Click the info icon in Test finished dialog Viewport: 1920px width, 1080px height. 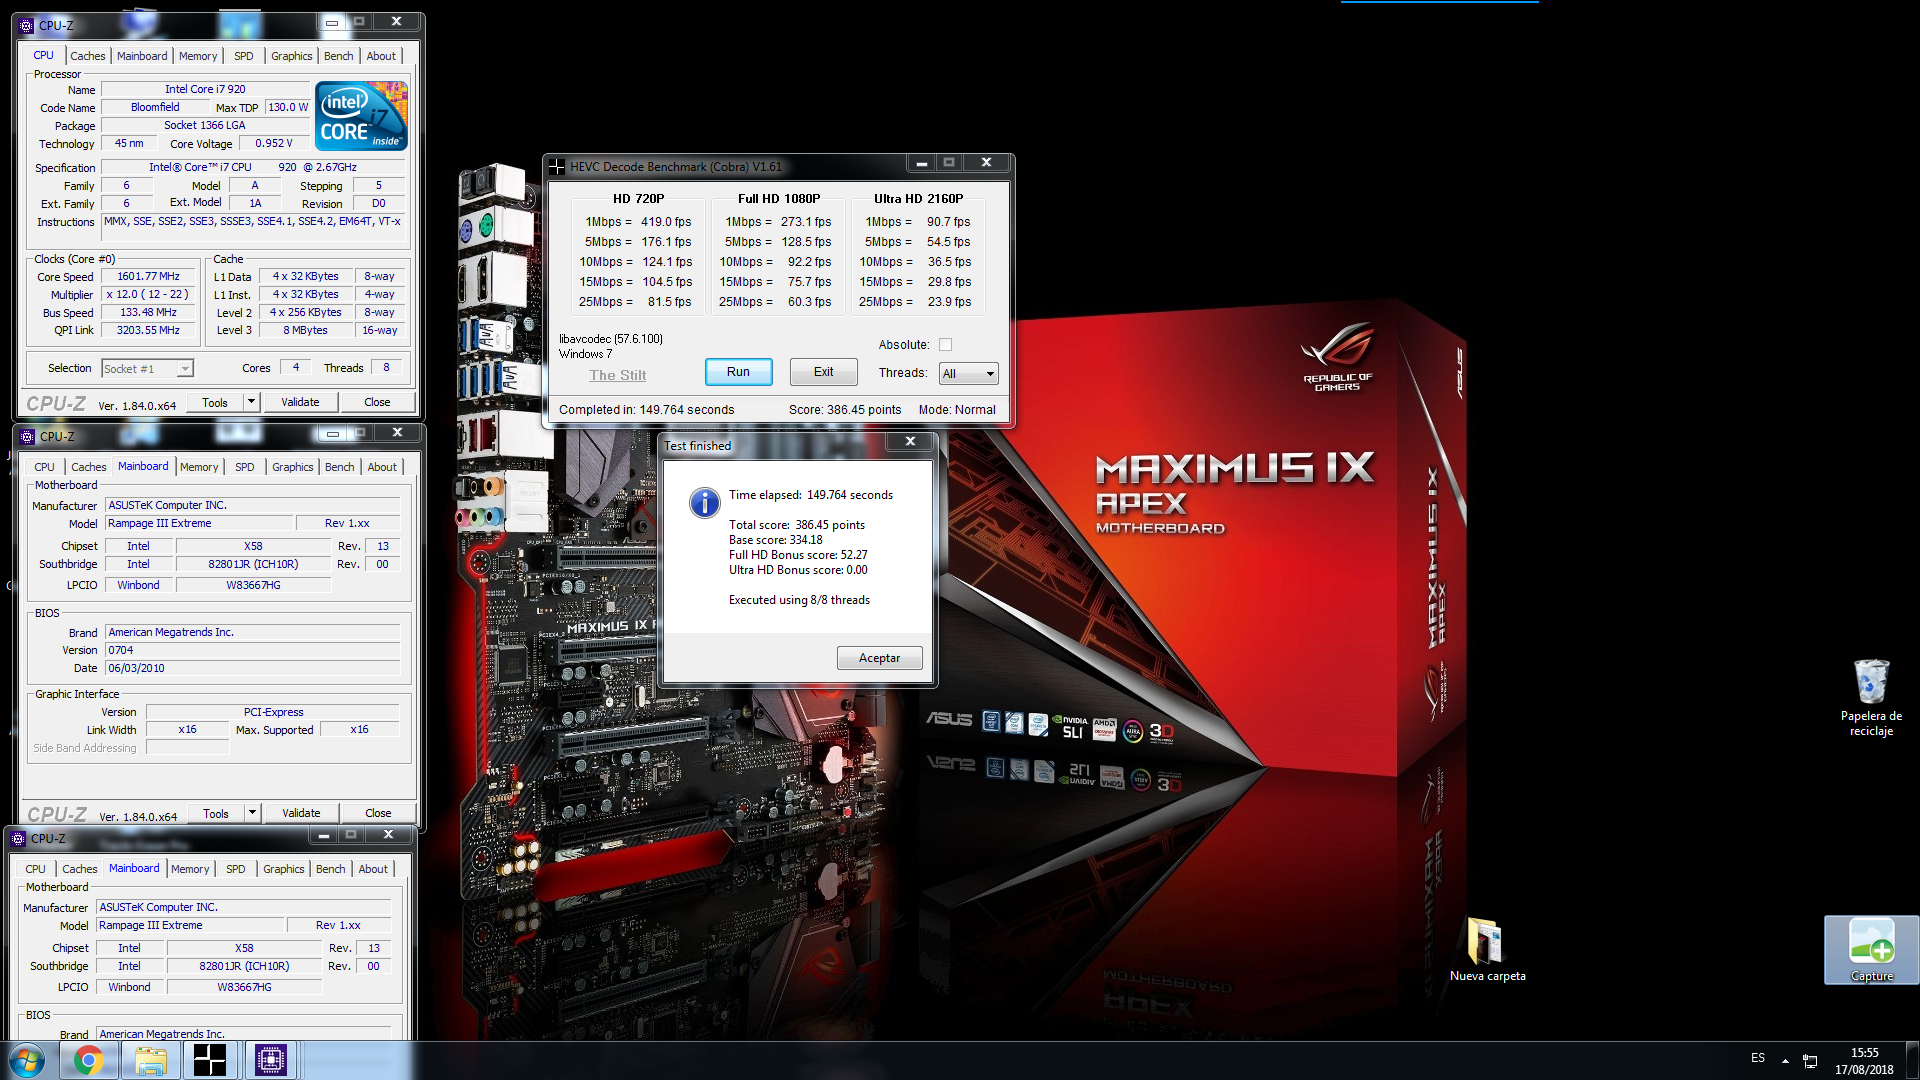(x=704, y=502)
